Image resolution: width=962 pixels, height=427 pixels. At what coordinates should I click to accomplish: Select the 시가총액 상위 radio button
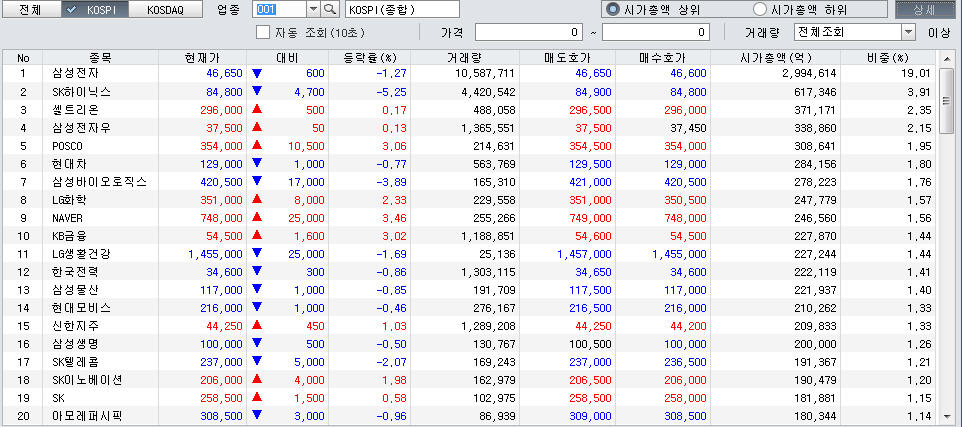coord(612,9)
